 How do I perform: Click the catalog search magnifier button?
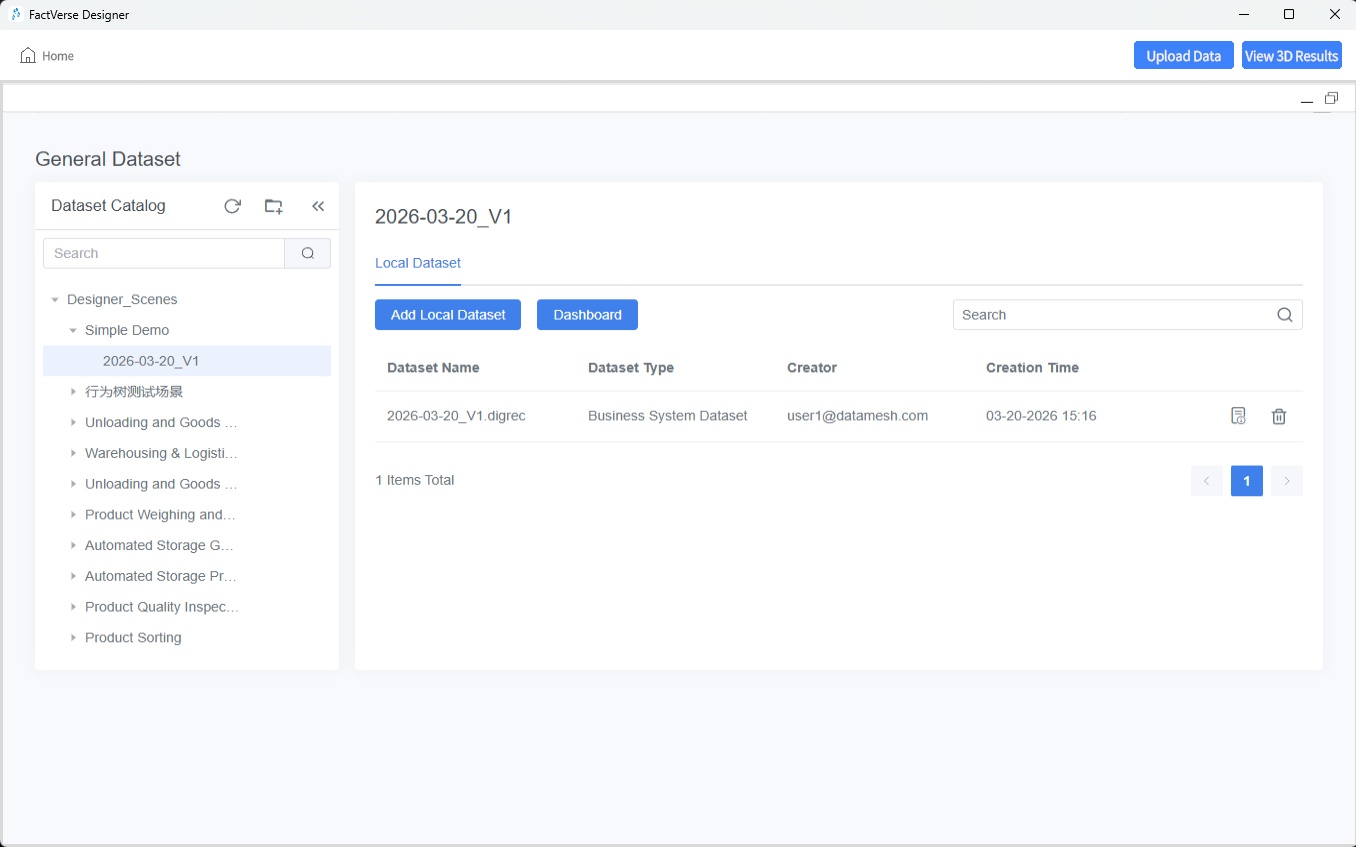click(308, 253)
